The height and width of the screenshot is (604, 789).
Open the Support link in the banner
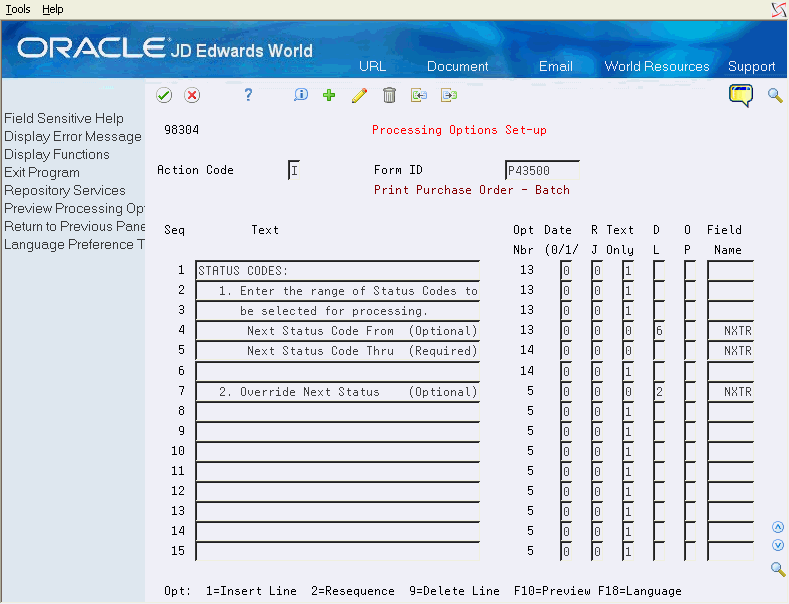pyautogui.click(x=751, y=66)
